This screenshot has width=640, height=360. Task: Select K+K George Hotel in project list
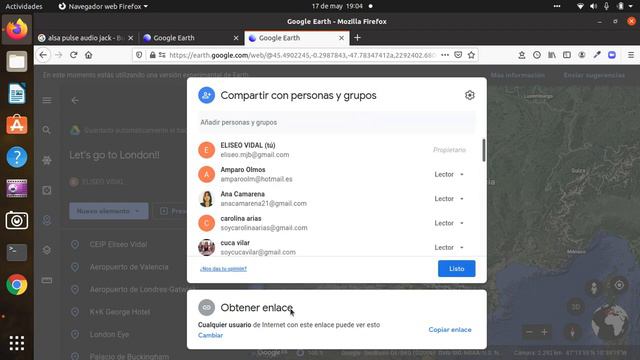120,312
